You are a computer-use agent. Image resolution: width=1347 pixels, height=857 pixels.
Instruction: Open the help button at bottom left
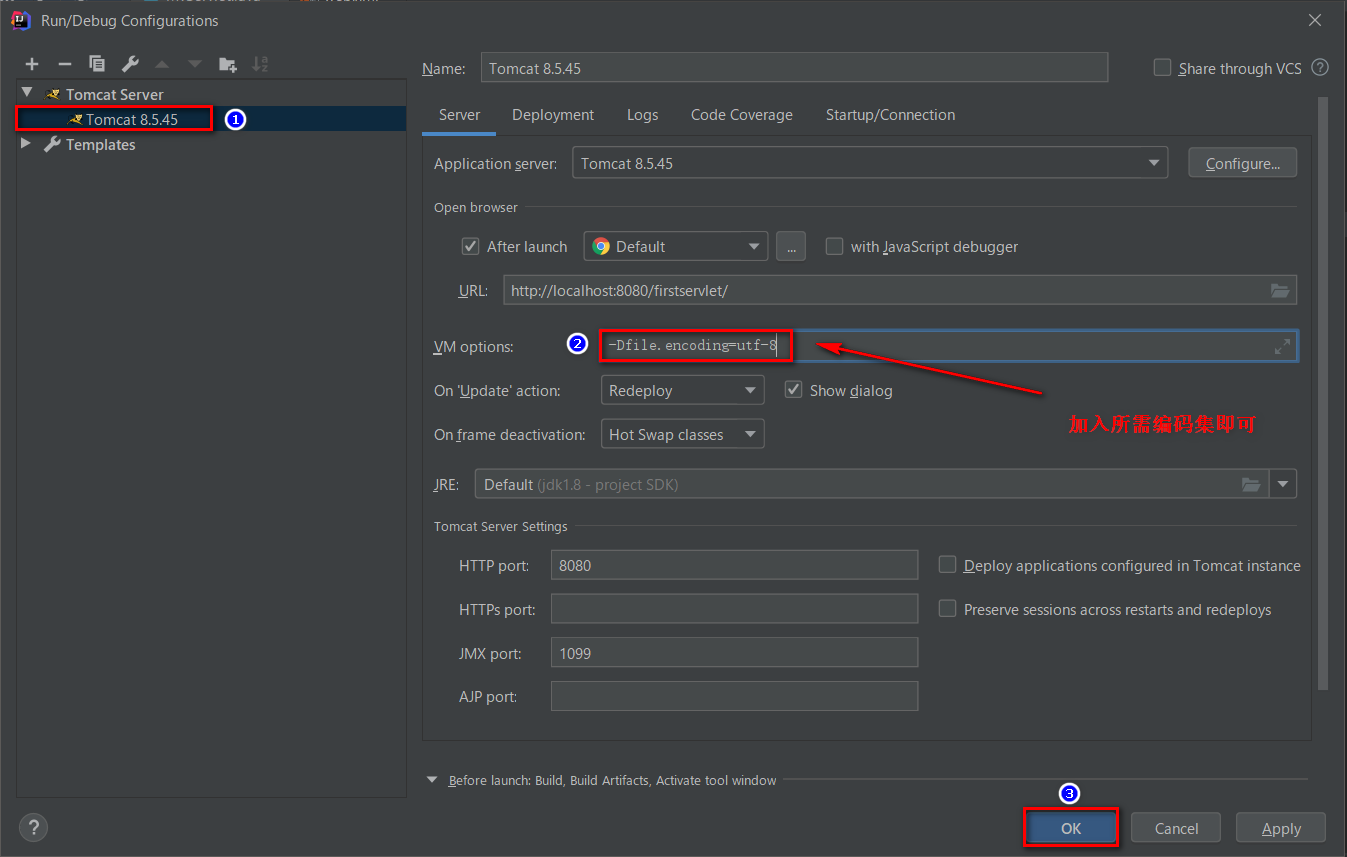34,828
